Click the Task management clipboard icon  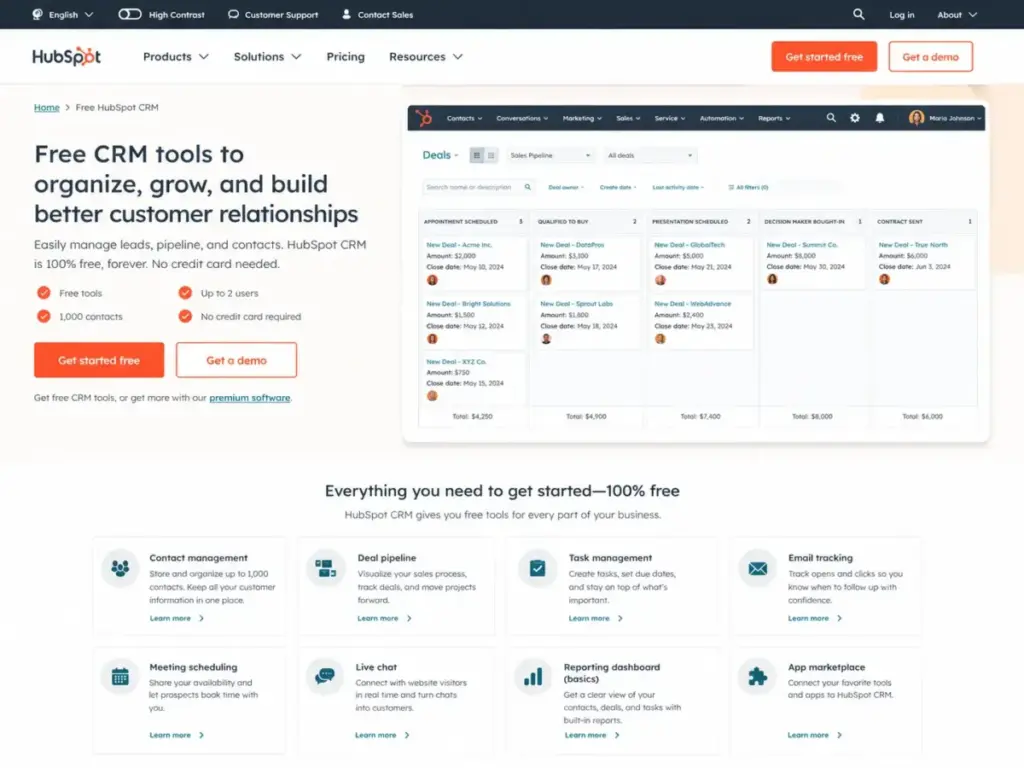[537, 568]
